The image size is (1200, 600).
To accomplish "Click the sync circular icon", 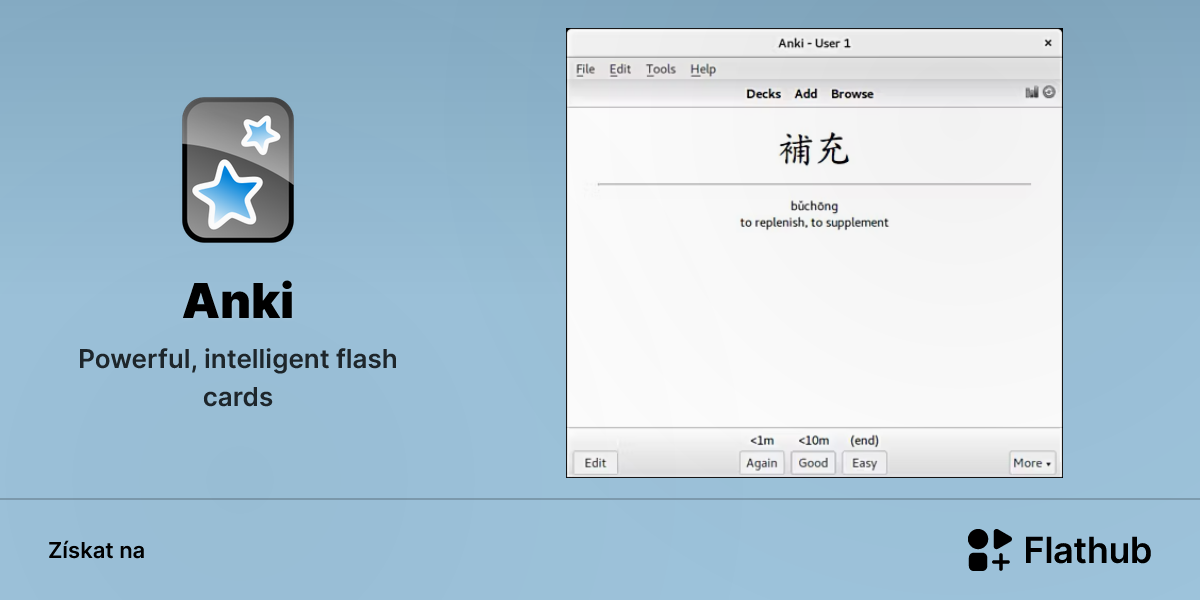I will 1049,92.
